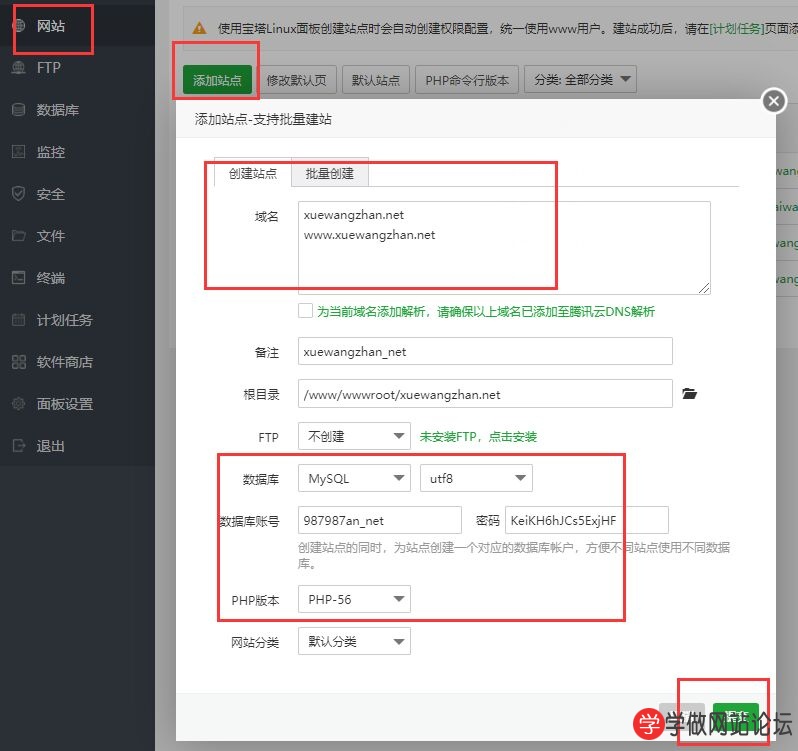Open the software store (软件商店) icon
Image resolution: width=798 pixels, height=751 pixels.
pyautogui.click(x=19, y=362)
